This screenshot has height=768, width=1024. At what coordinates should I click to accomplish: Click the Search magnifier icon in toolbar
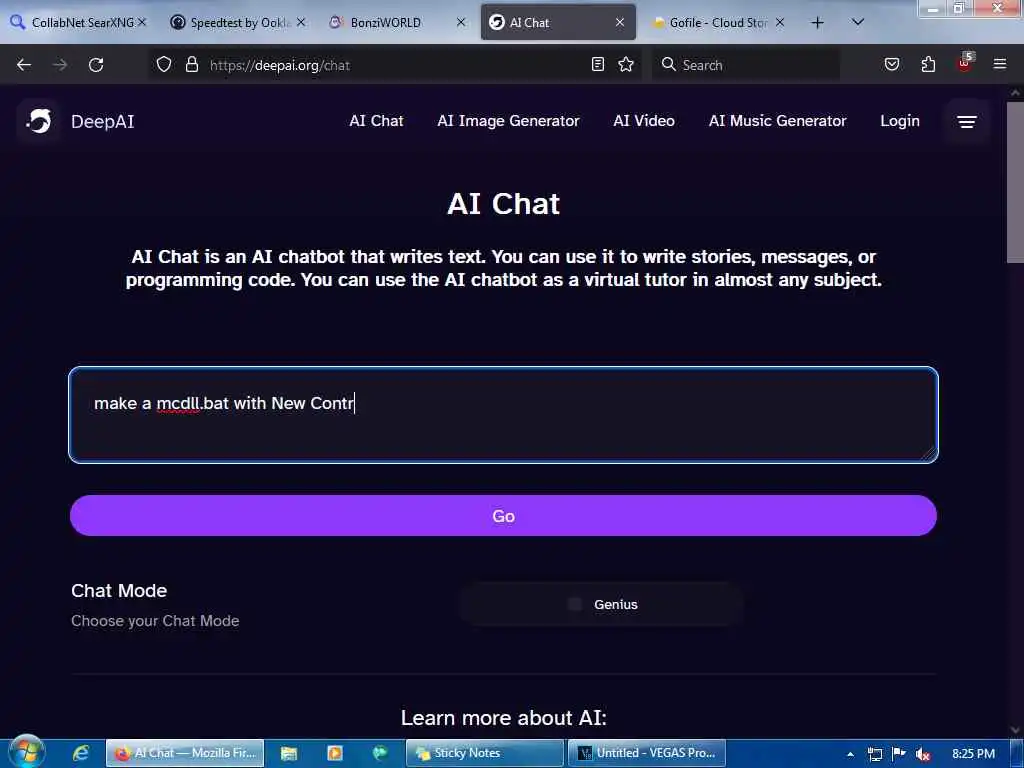(x=668, y=64)
